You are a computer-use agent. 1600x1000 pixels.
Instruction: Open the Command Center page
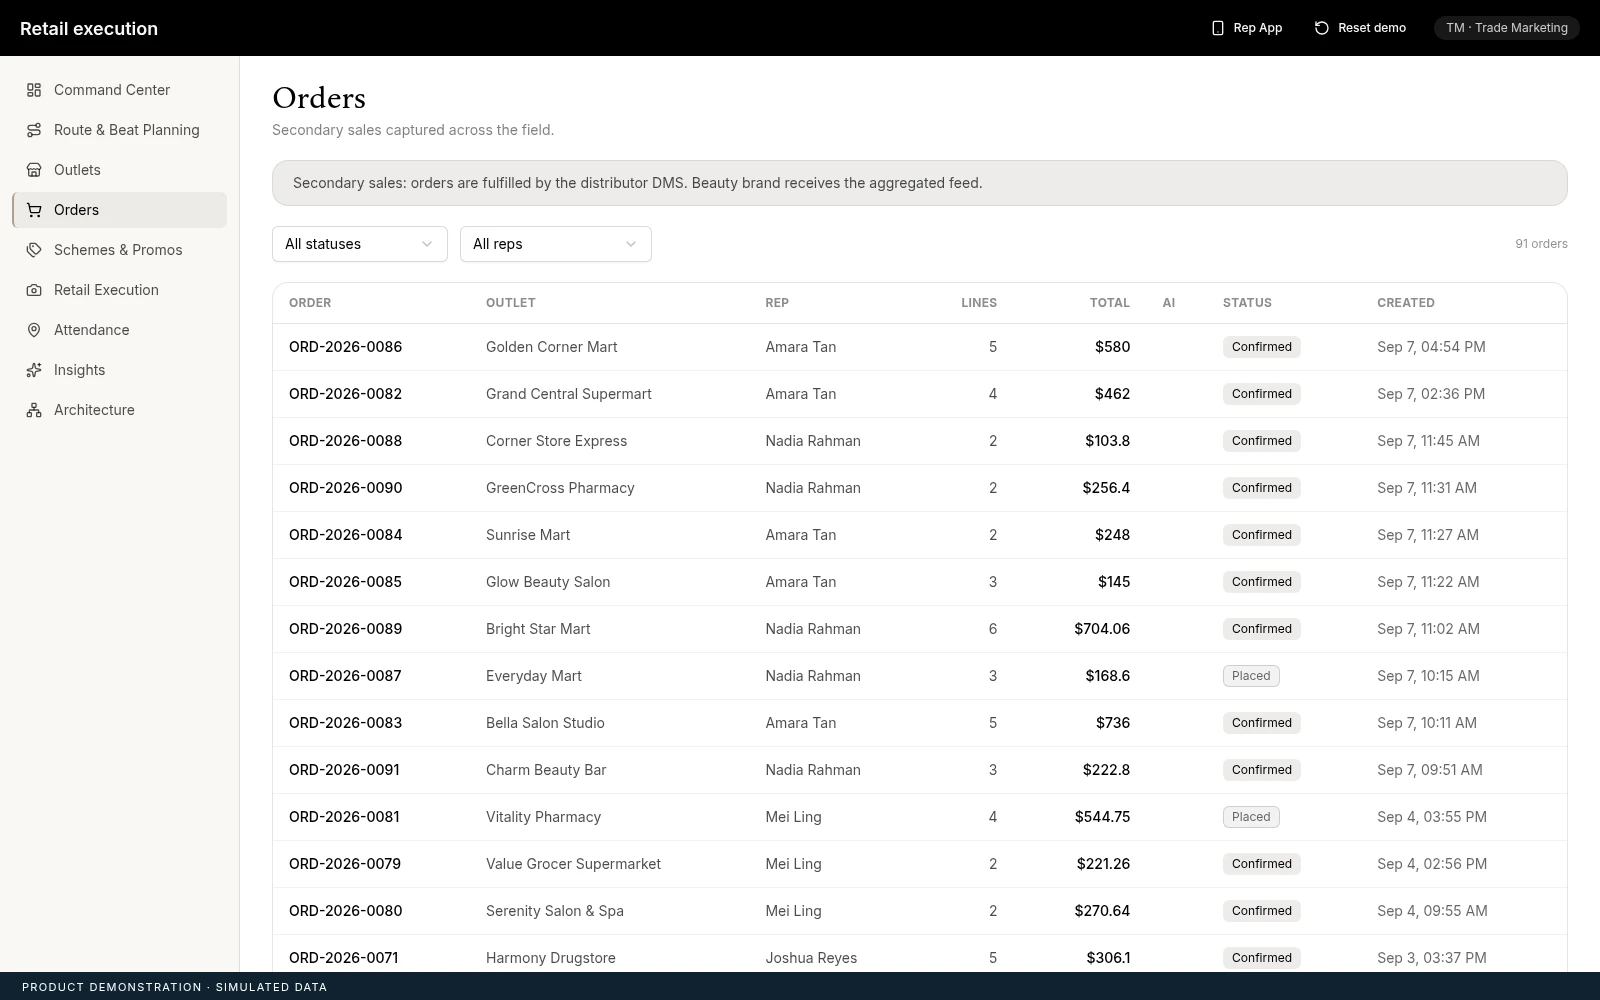[120, 90]
